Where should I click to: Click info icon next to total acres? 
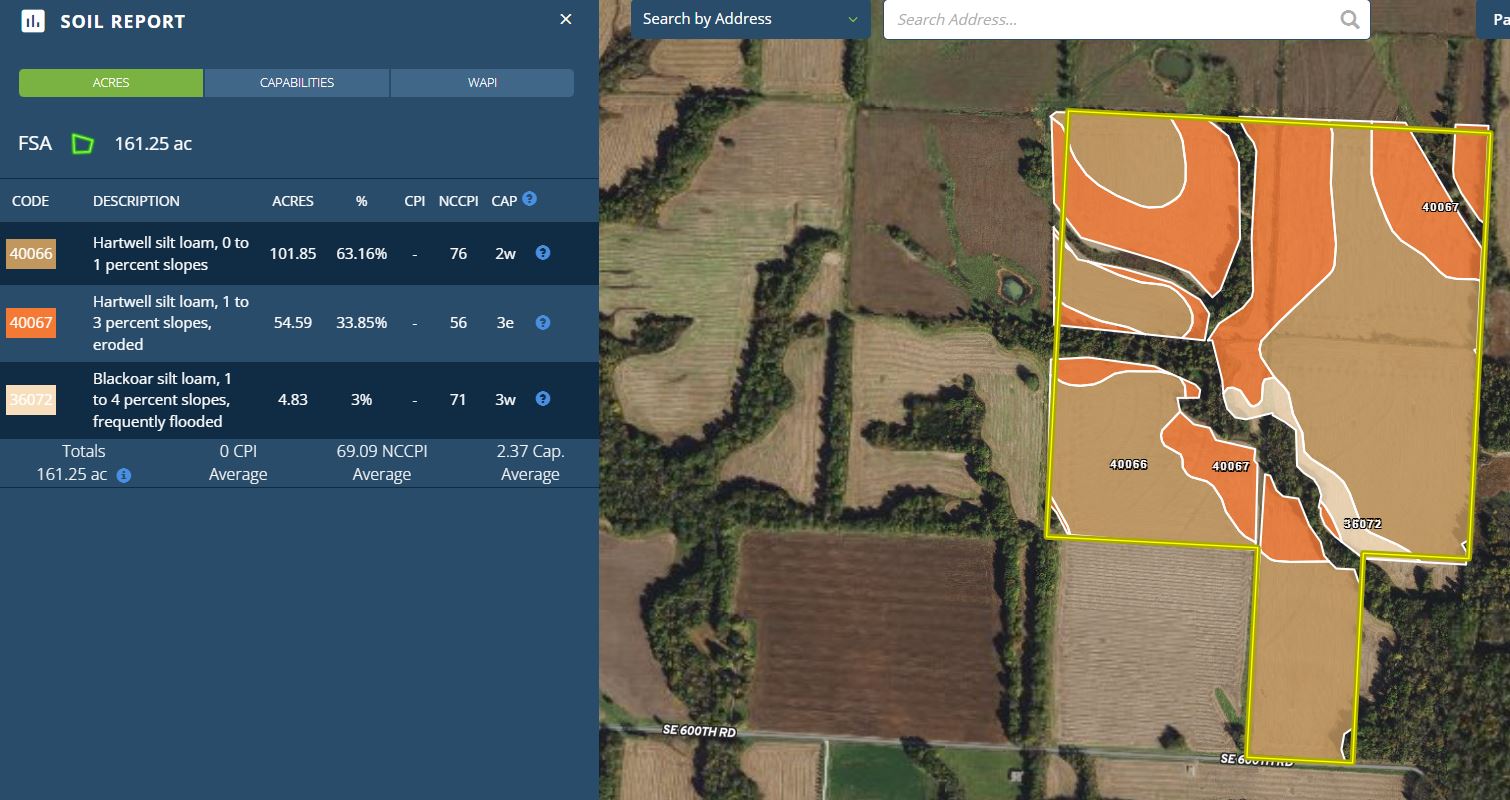click(x=124, y=476)
